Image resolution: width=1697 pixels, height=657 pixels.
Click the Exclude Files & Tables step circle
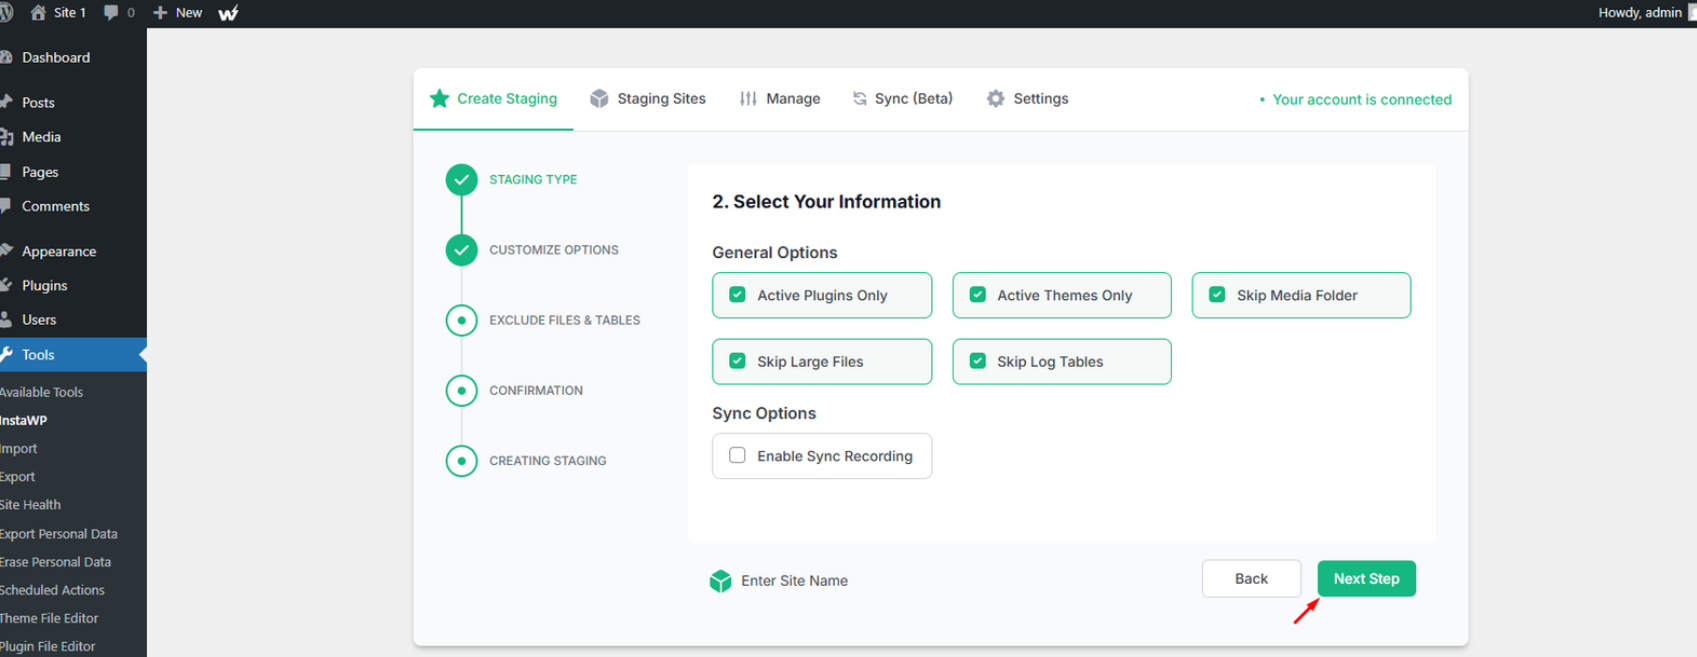(461, 320)
